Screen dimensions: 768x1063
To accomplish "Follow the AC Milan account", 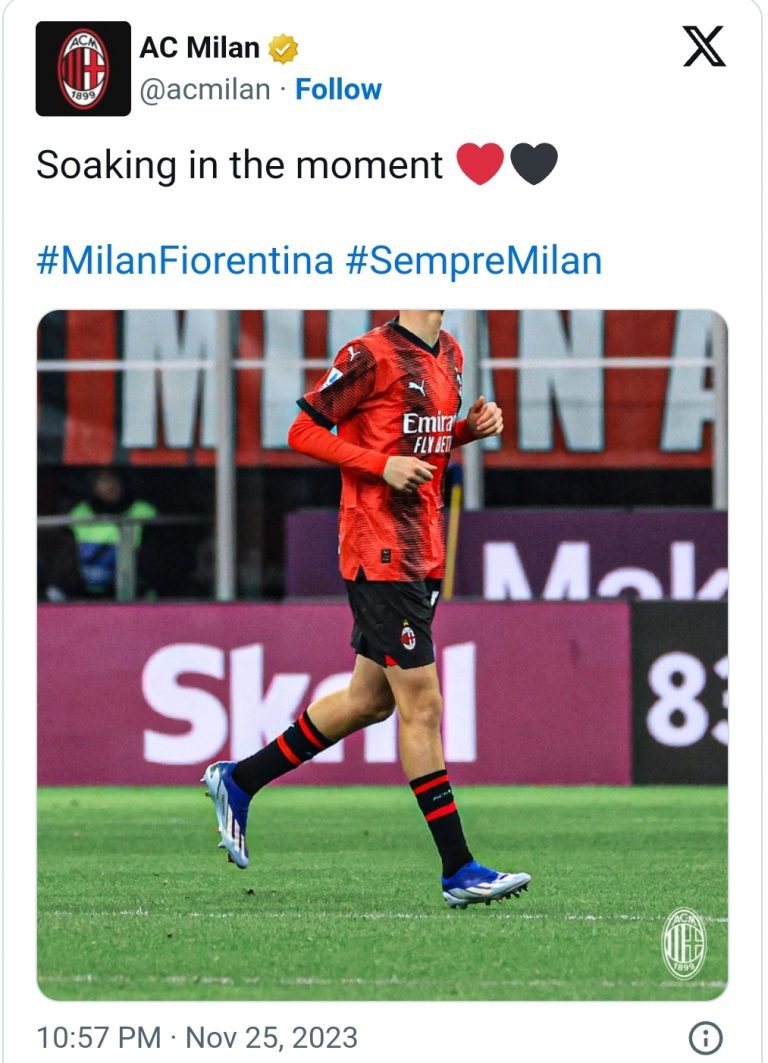I will coord(338,89).
